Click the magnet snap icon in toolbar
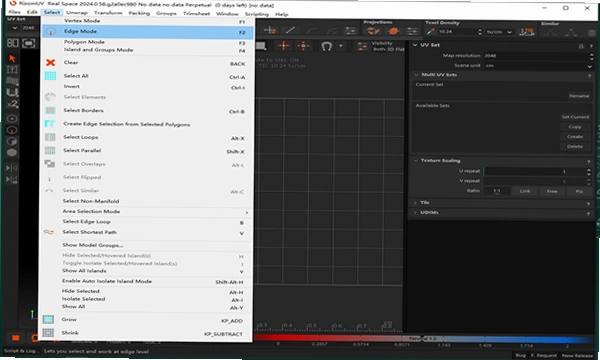This screenshot has height=360, width=600. point(326,46)
